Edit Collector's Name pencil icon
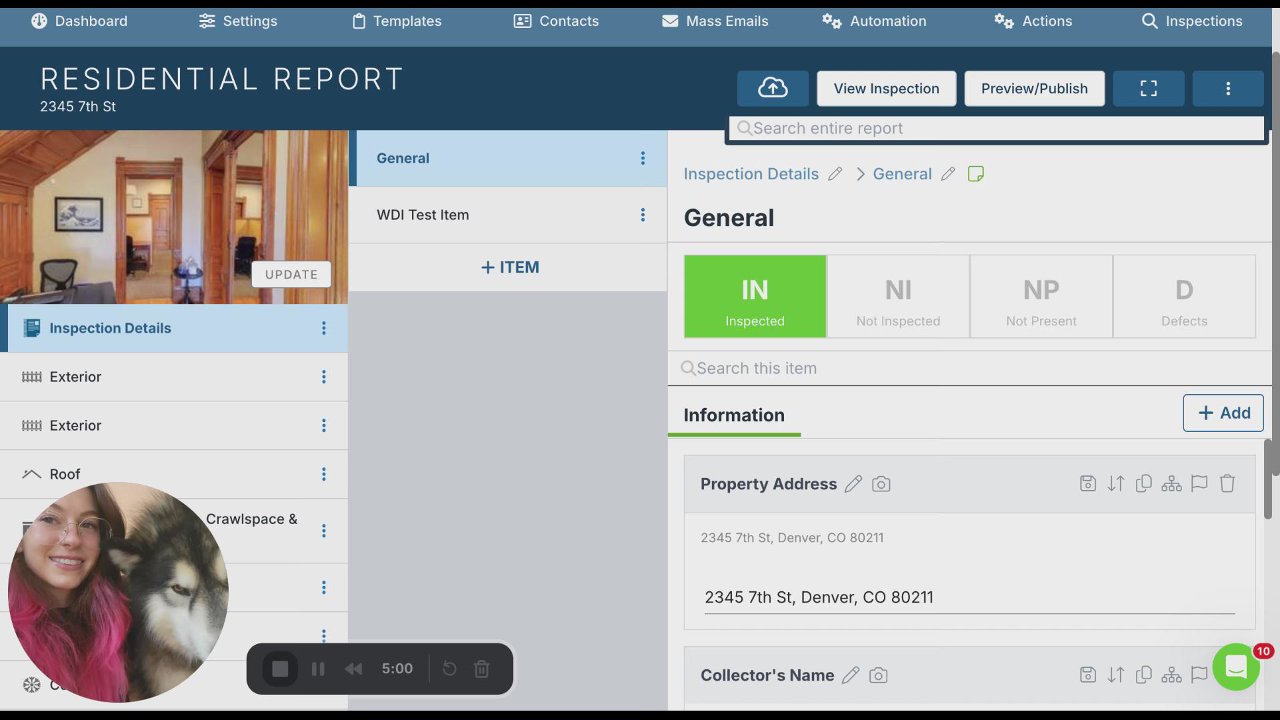This screenshot has height=720, width=1280. pyautogui.click(x=851, y=675)
